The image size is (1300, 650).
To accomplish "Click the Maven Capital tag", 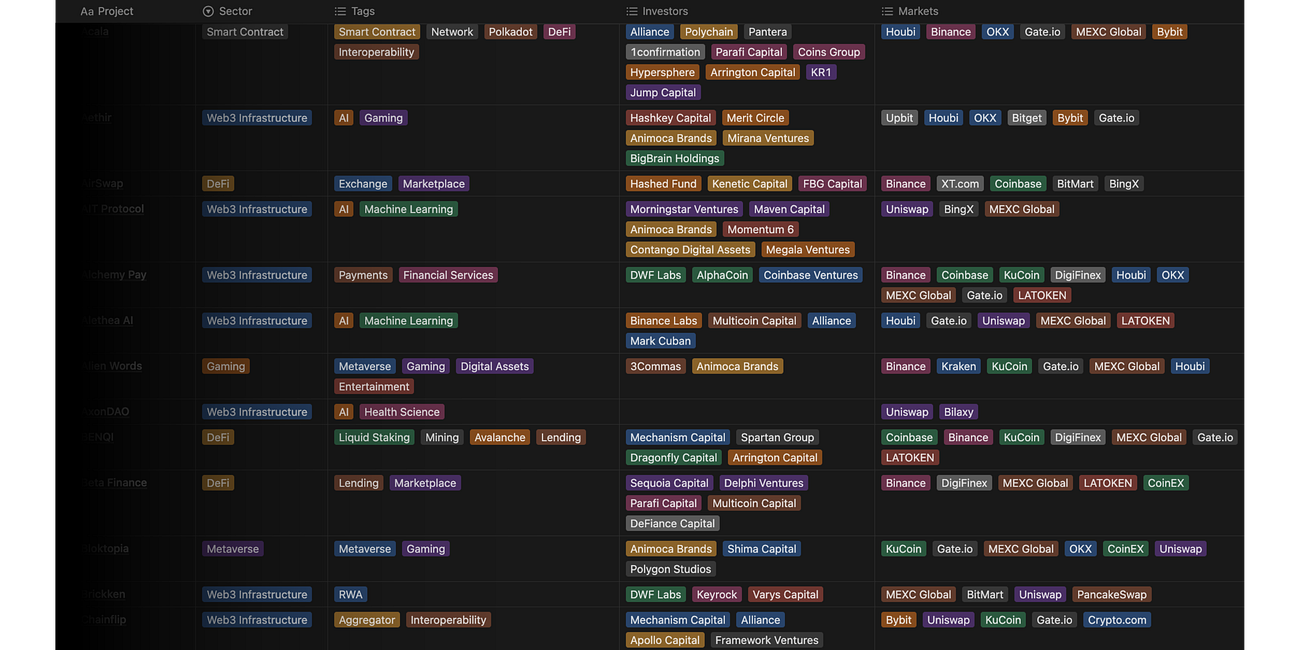I will (789, 209).
